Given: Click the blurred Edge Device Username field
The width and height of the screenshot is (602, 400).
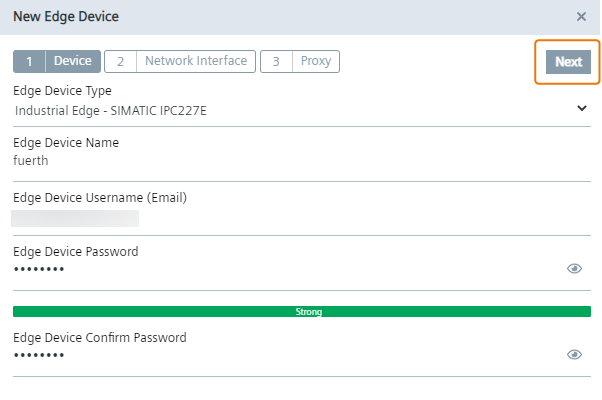Looking at the screenshot, I should [x=76, y=217].
